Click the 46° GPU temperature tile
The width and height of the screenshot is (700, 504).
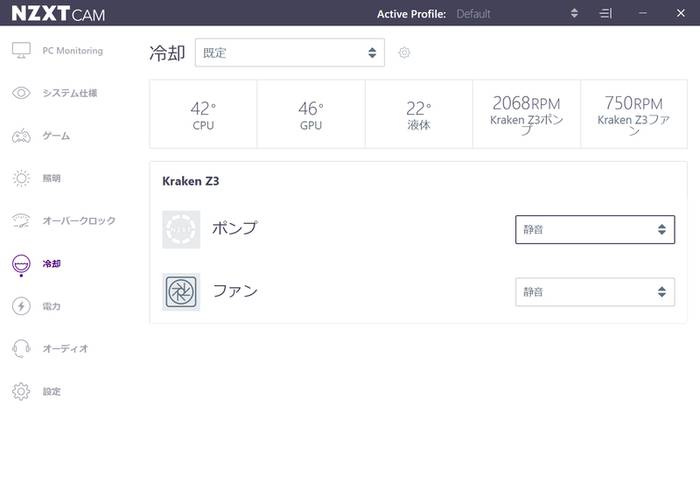click(311, 114)
